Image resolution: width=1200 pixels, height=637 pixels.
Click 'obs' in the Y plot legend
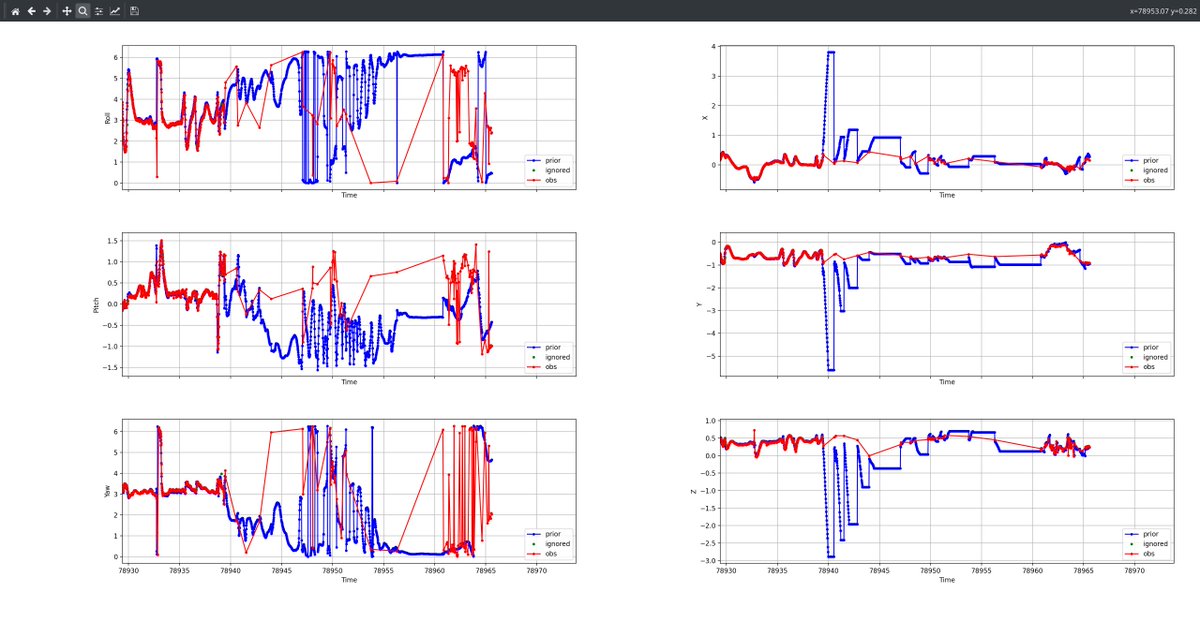click(x=1148, y=367)
